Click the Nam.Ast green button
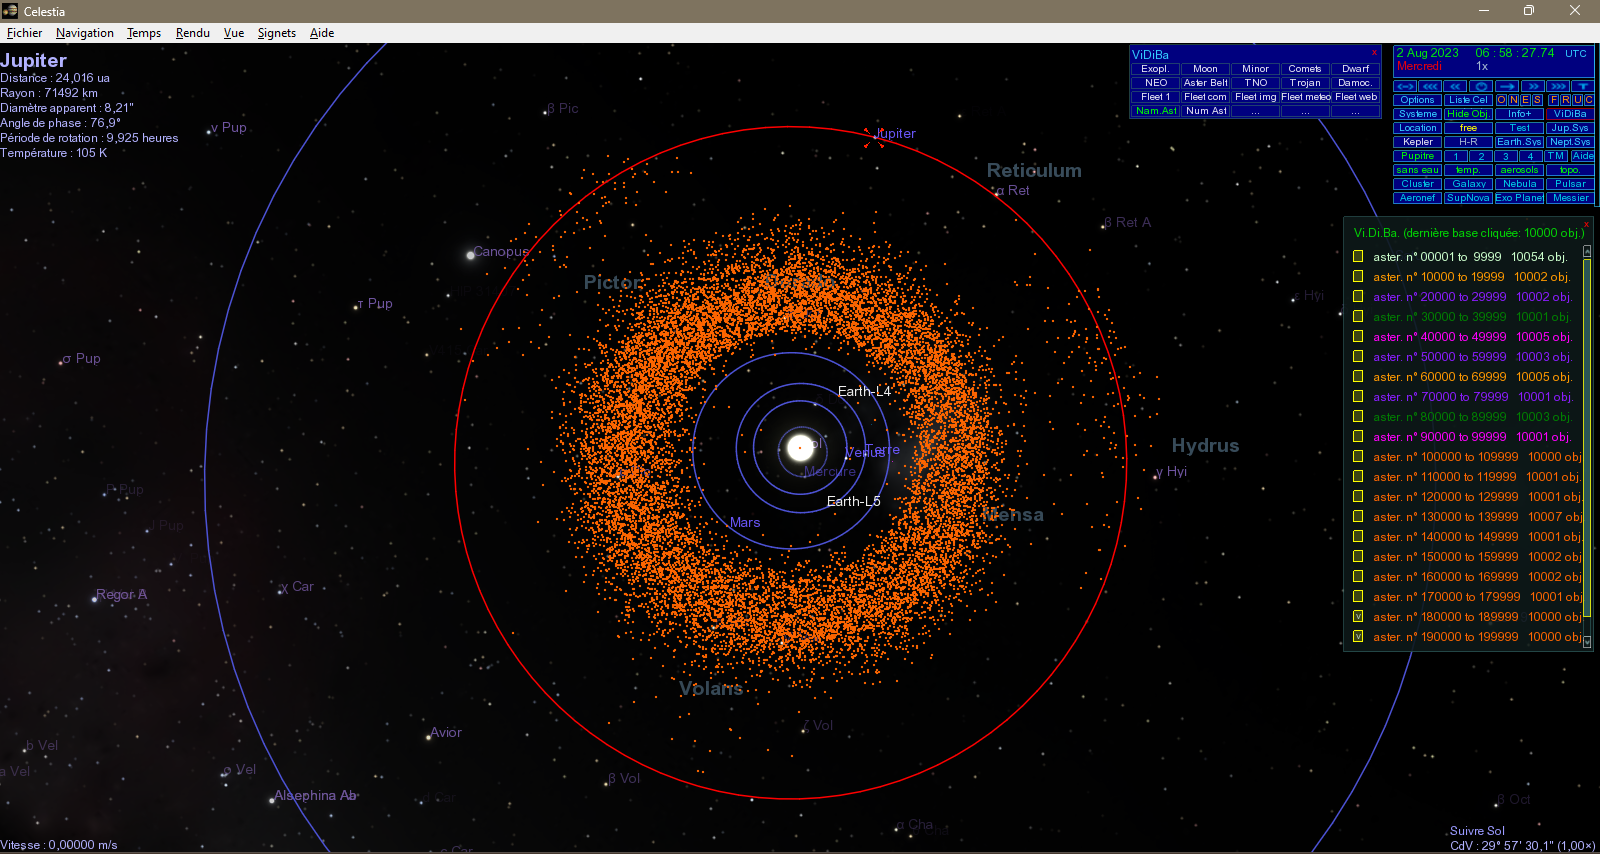Viewport: 1600px width, 854px height. click(1155, 111)
